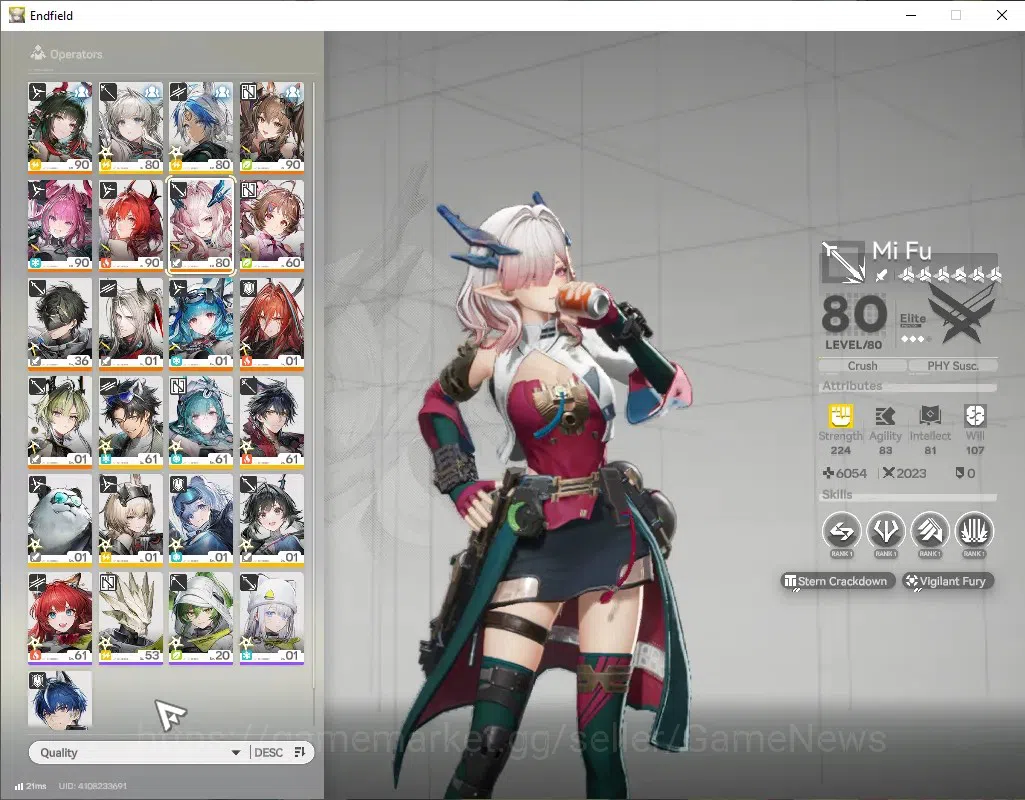The height and width of the screenshot is (800, 1025).
Task: Open the skill icon with trident-shaped prongs
Action: pyautogui.click(x=886, y=531)
